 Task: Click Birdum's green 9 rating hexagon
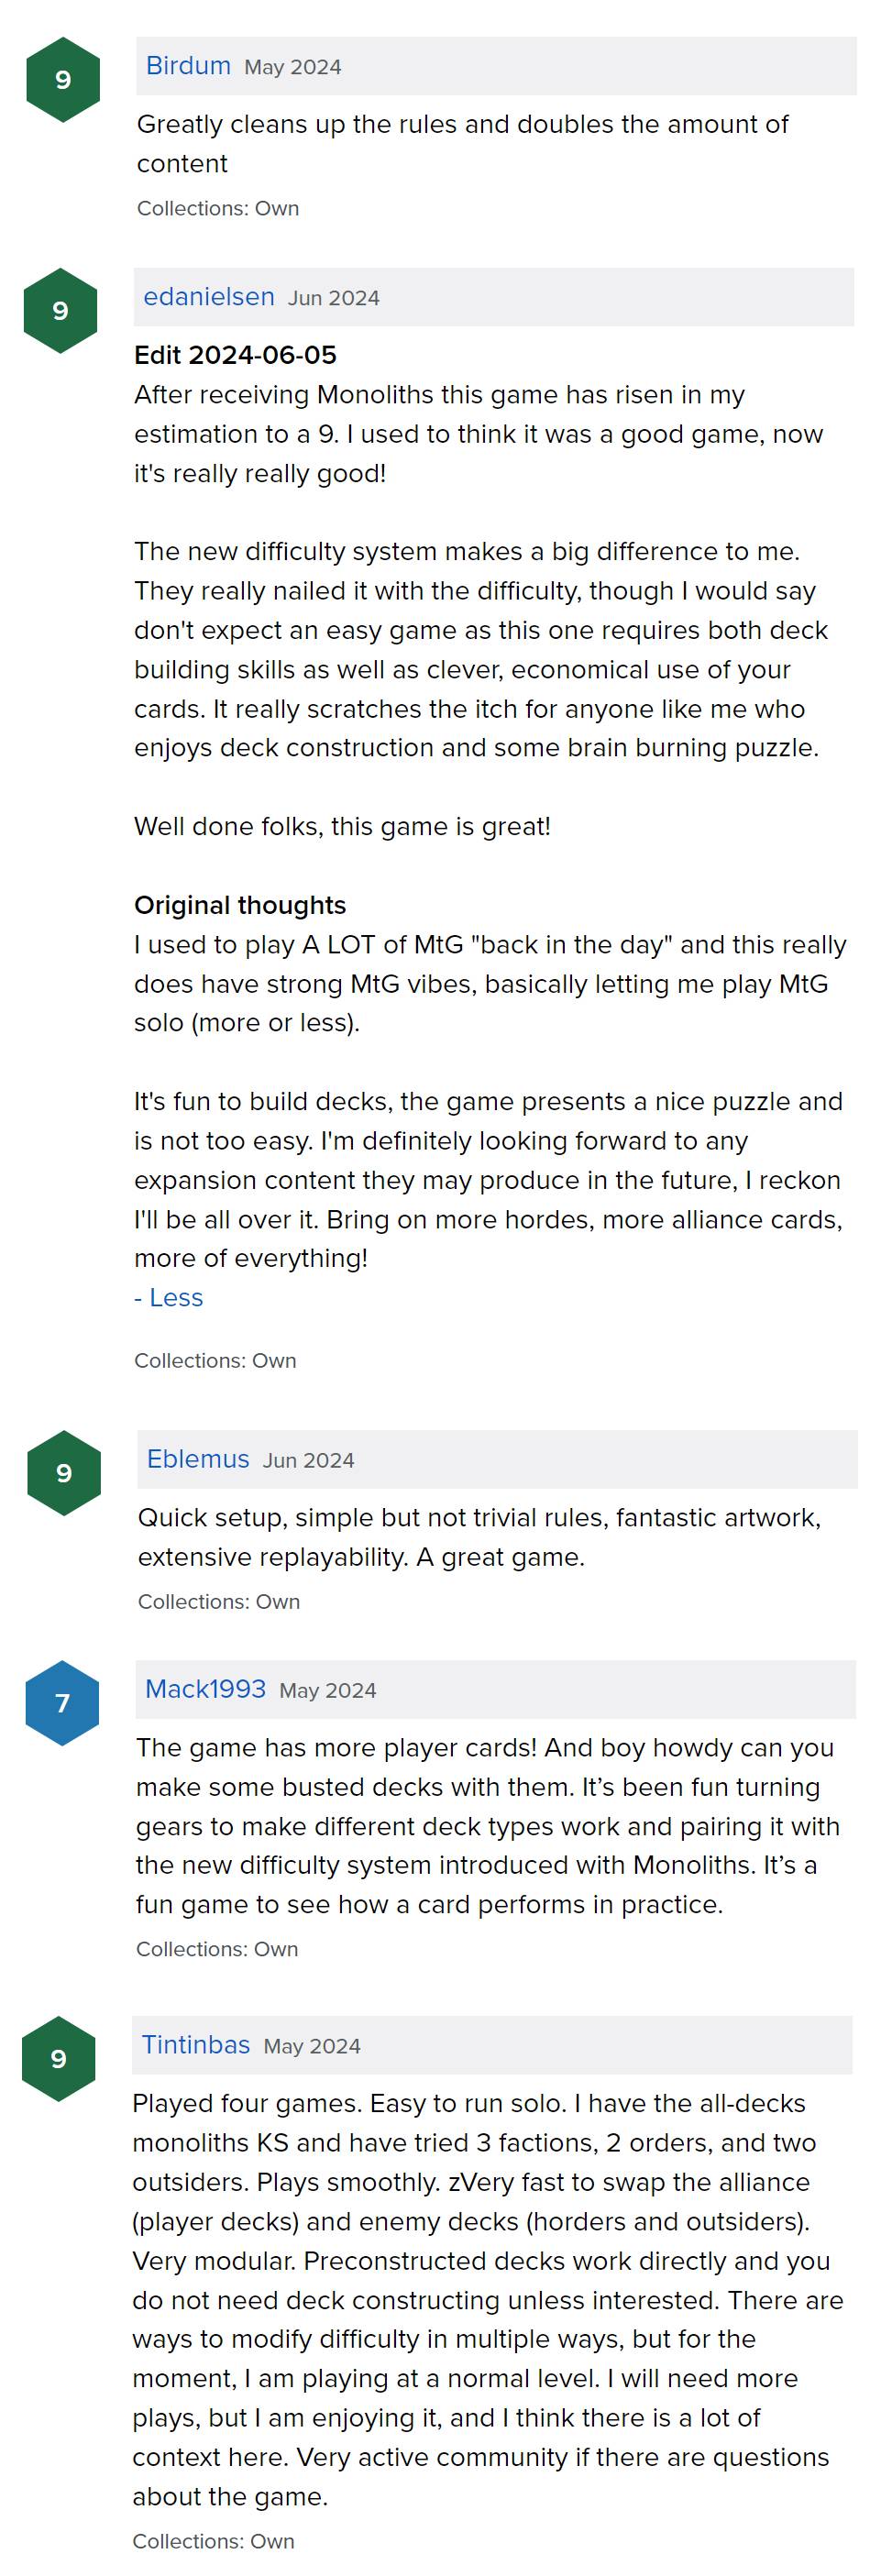point(63,80)
